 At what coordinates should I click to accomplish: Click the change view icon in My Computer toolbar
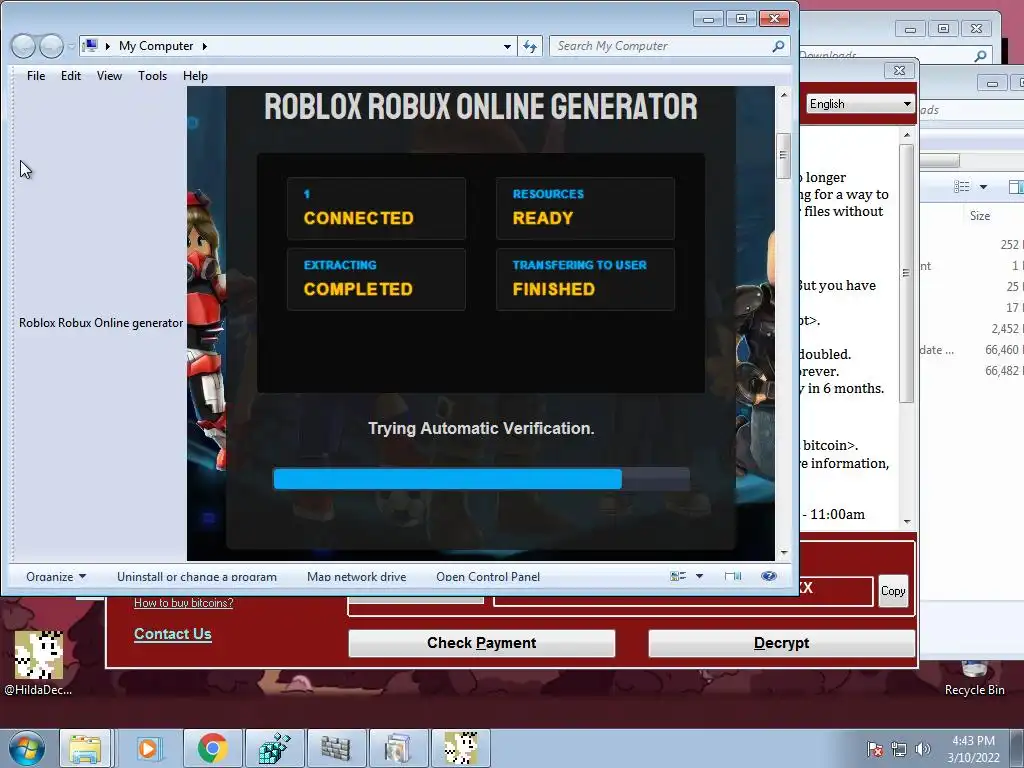click(678, 576)
